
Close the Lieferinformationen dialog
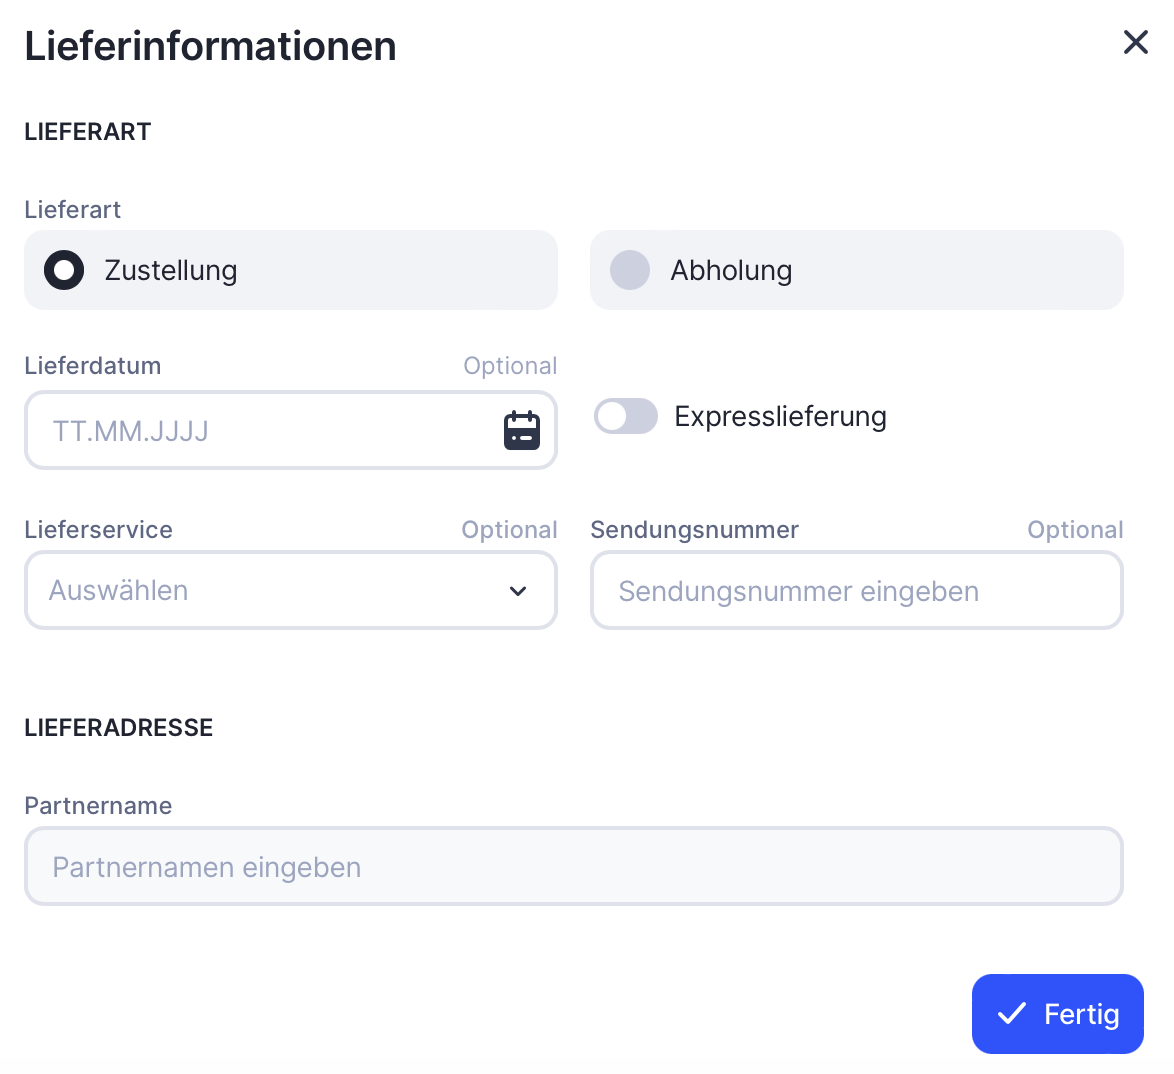pos(1135,42)
